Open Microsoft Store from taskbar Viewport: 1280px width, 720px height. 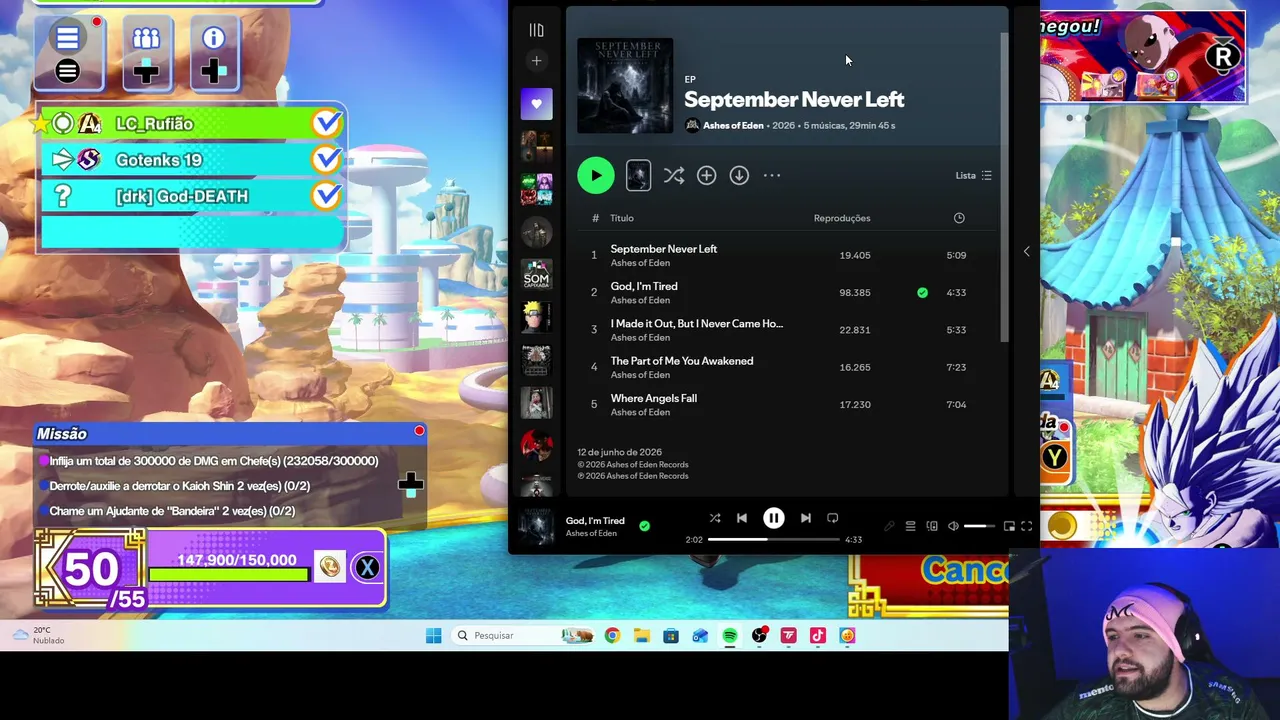671,636
